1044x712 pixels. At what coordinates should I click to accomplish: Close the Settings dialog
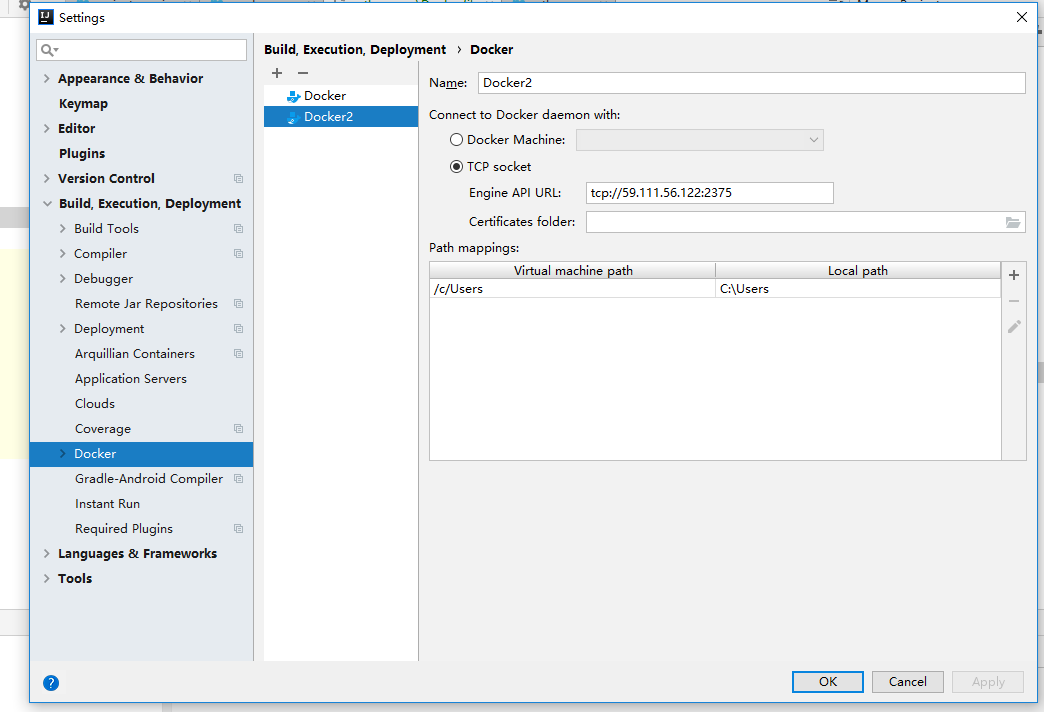coord(1022,17)
